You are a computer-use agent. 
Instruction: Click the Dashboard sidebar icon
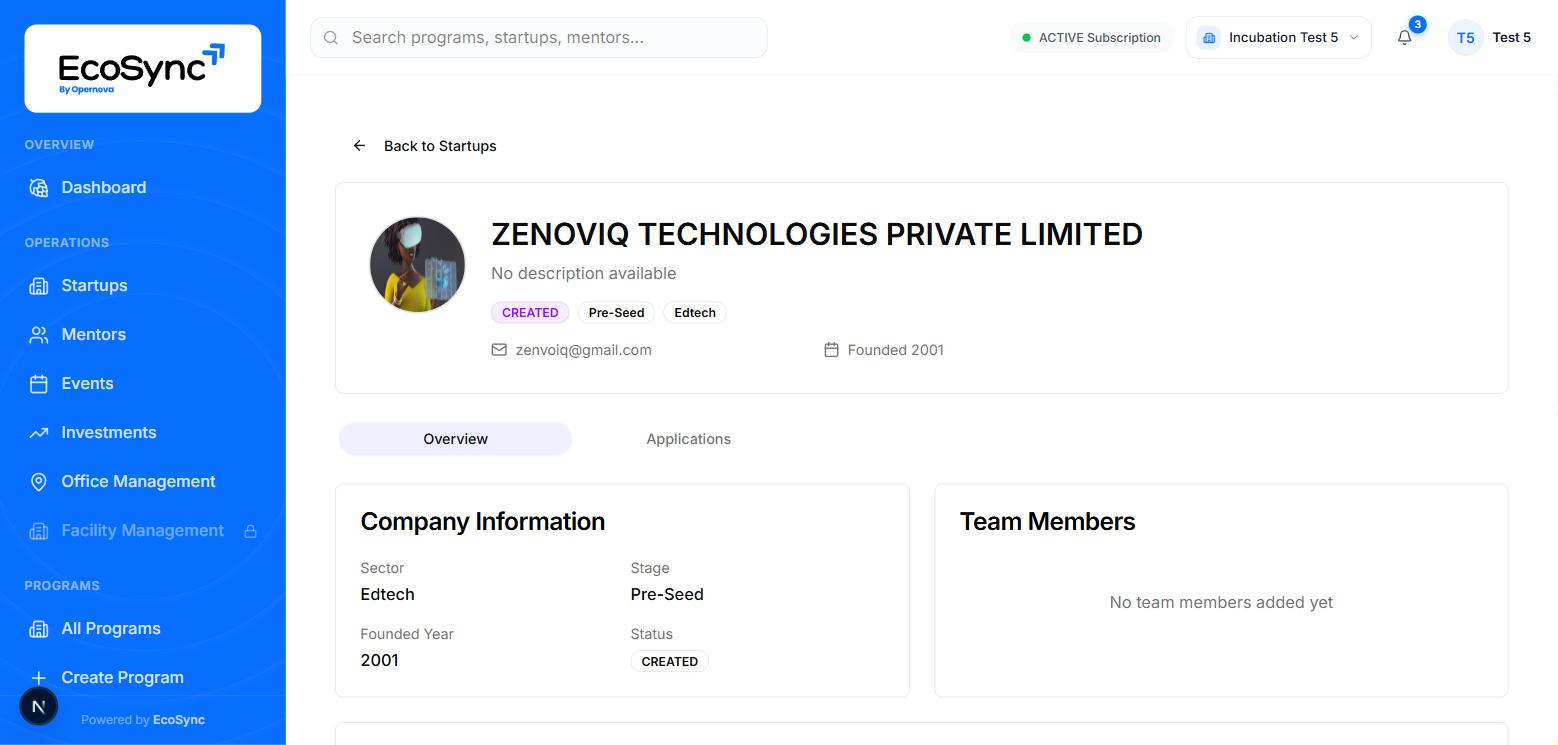click(39, 187)
